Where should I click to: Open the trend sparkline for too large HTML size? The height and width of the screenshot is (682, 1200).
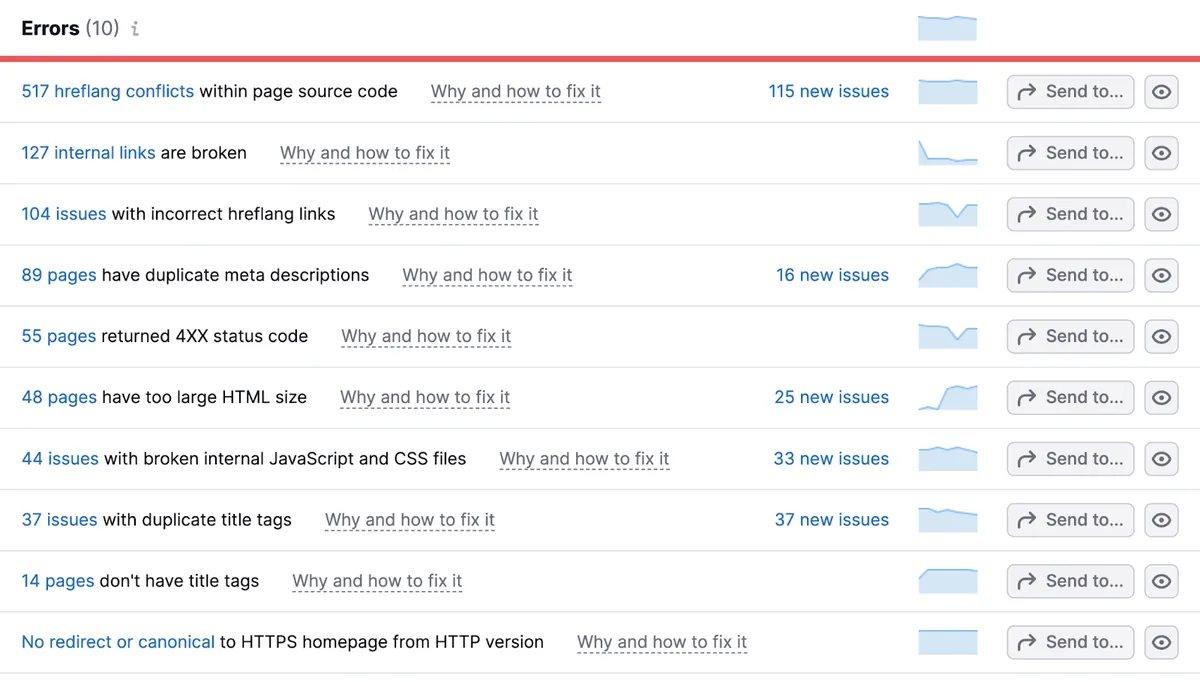click(x=947, y=398)
